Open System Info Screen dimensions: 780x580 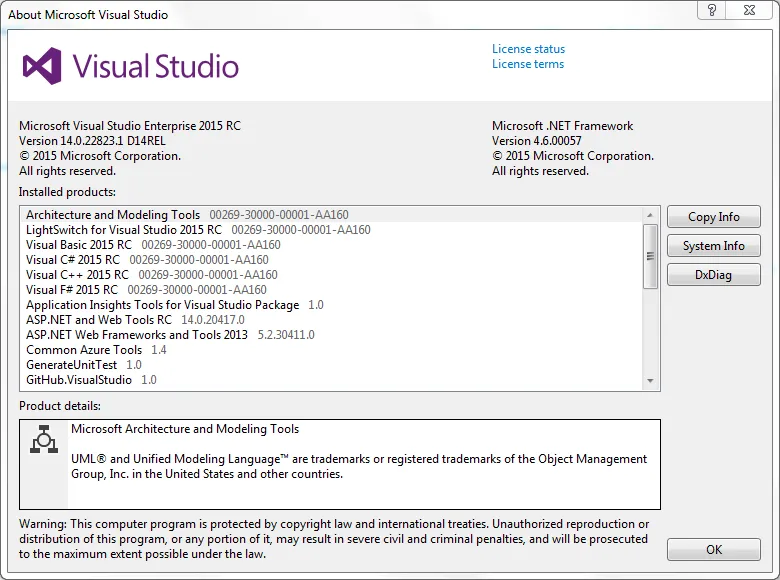pos(713,246)
